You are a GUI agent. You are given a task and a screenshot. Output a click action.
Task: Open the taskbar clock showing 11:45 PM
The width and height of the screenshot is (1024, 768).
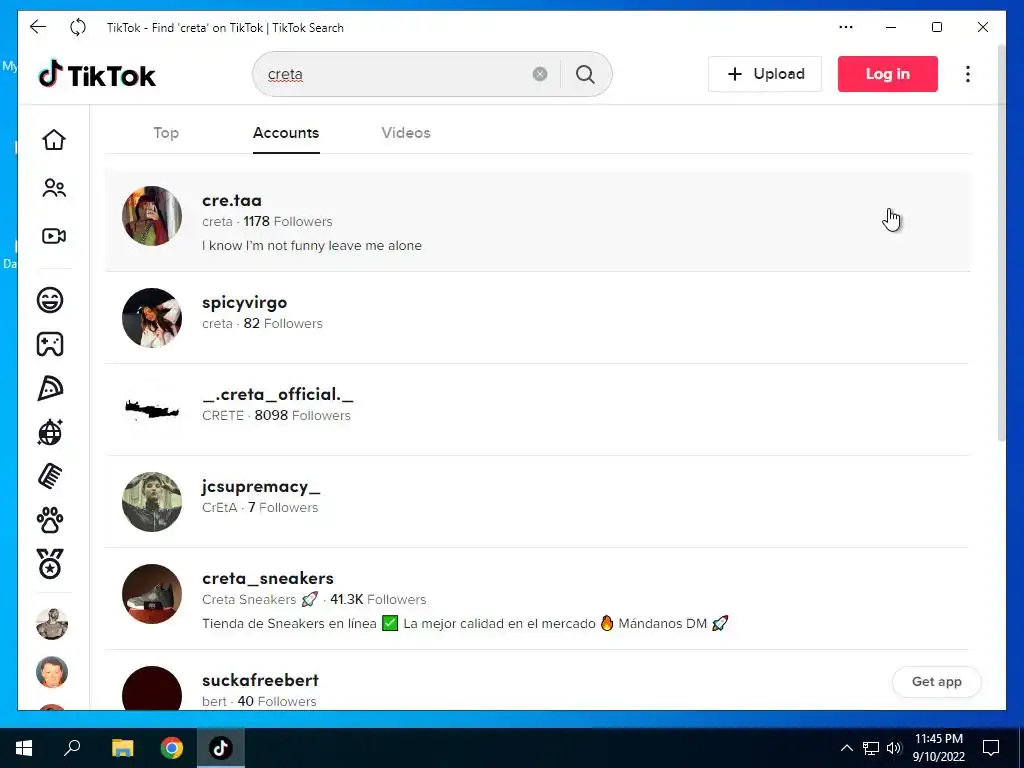pyautogui.click(x=938, y=748)
